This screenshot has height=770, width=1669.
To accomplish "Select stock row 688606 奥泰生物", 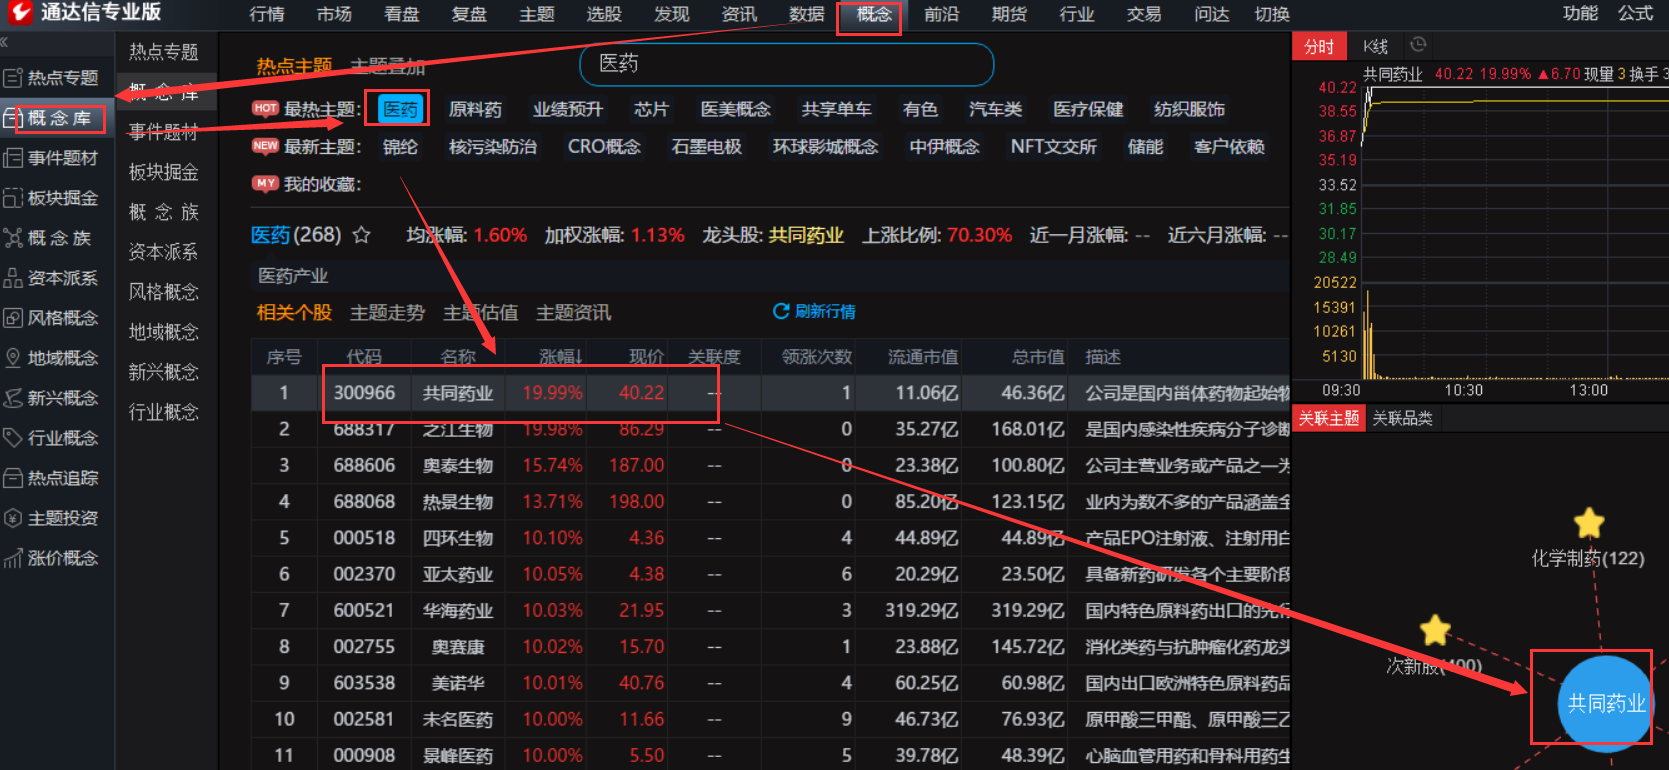I will click(x=770, y=465).
